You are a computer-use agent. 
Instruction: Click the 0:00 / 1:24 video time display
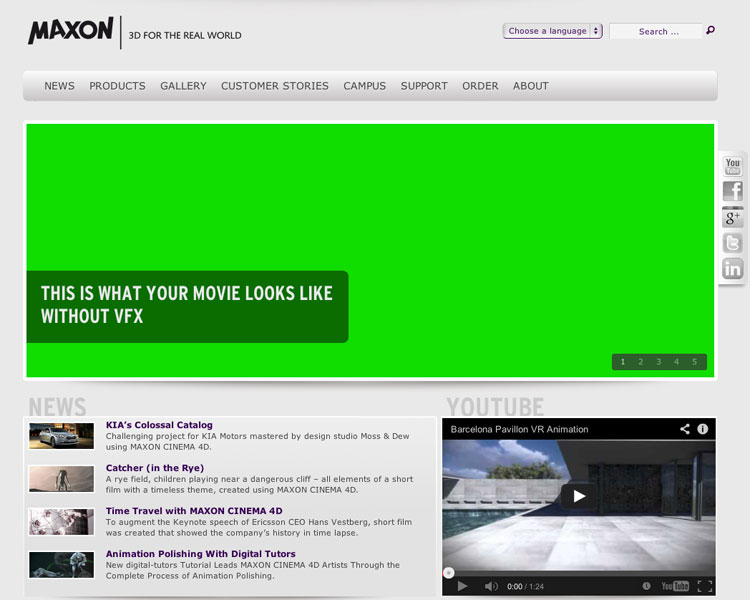[x=525, y=587]
